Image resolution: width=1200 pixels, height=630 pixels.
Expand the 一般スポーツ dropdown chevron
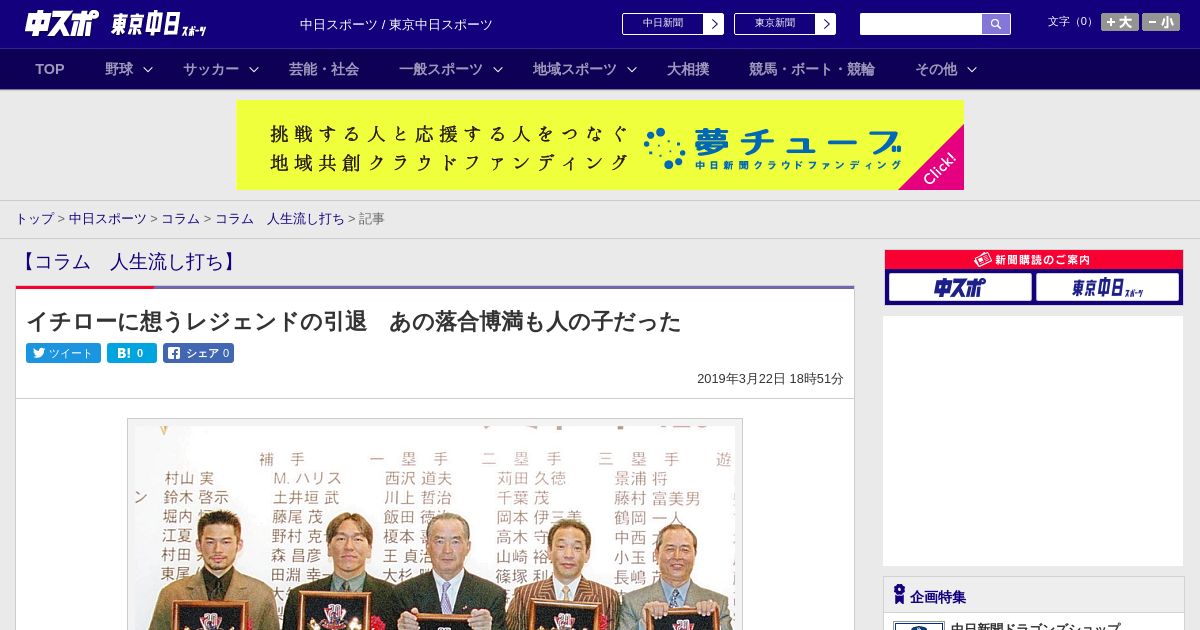498,69
